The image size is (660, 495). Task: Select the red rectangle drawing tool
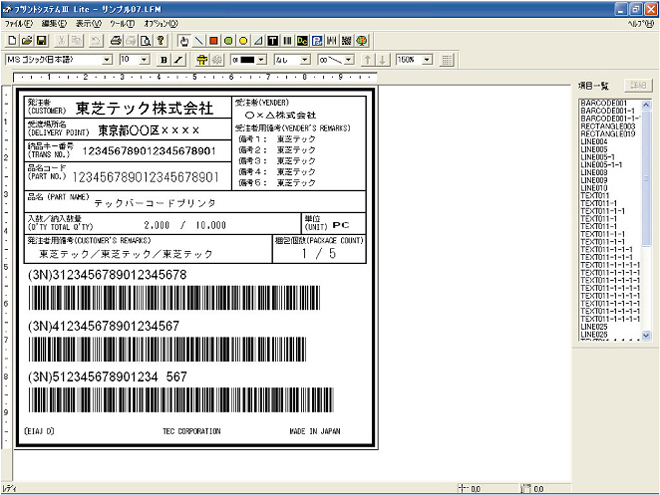(213, 41)
